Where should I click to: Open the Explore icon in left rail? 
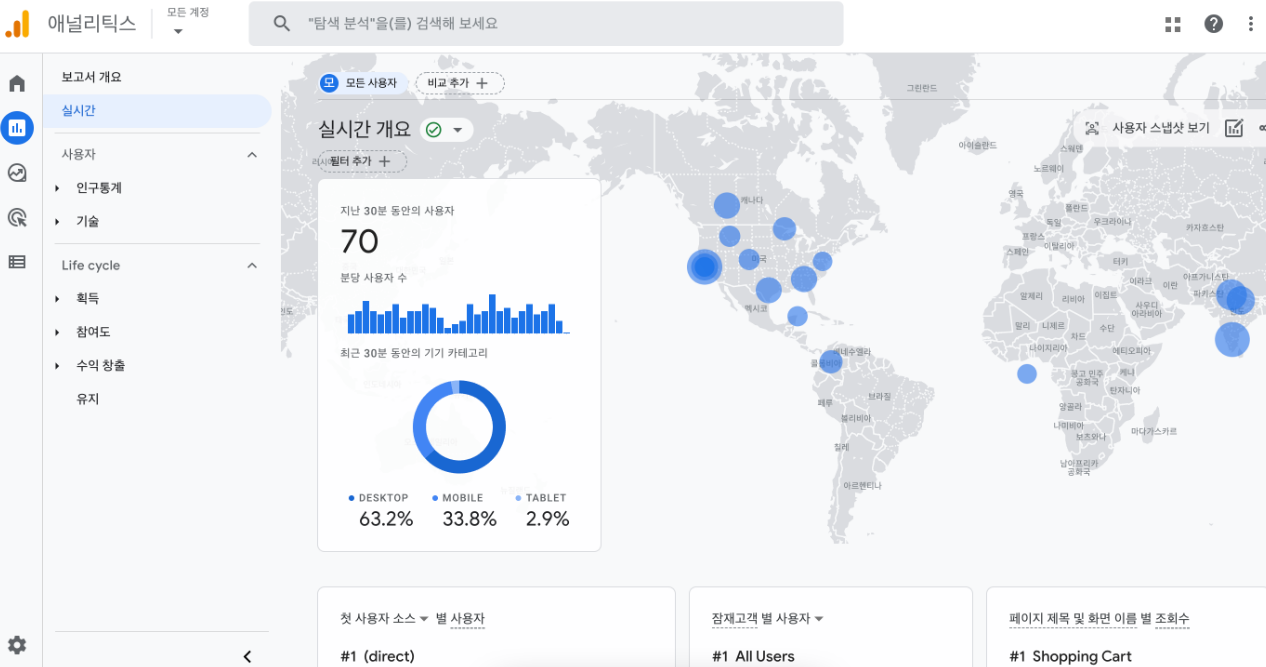[17, 173]
